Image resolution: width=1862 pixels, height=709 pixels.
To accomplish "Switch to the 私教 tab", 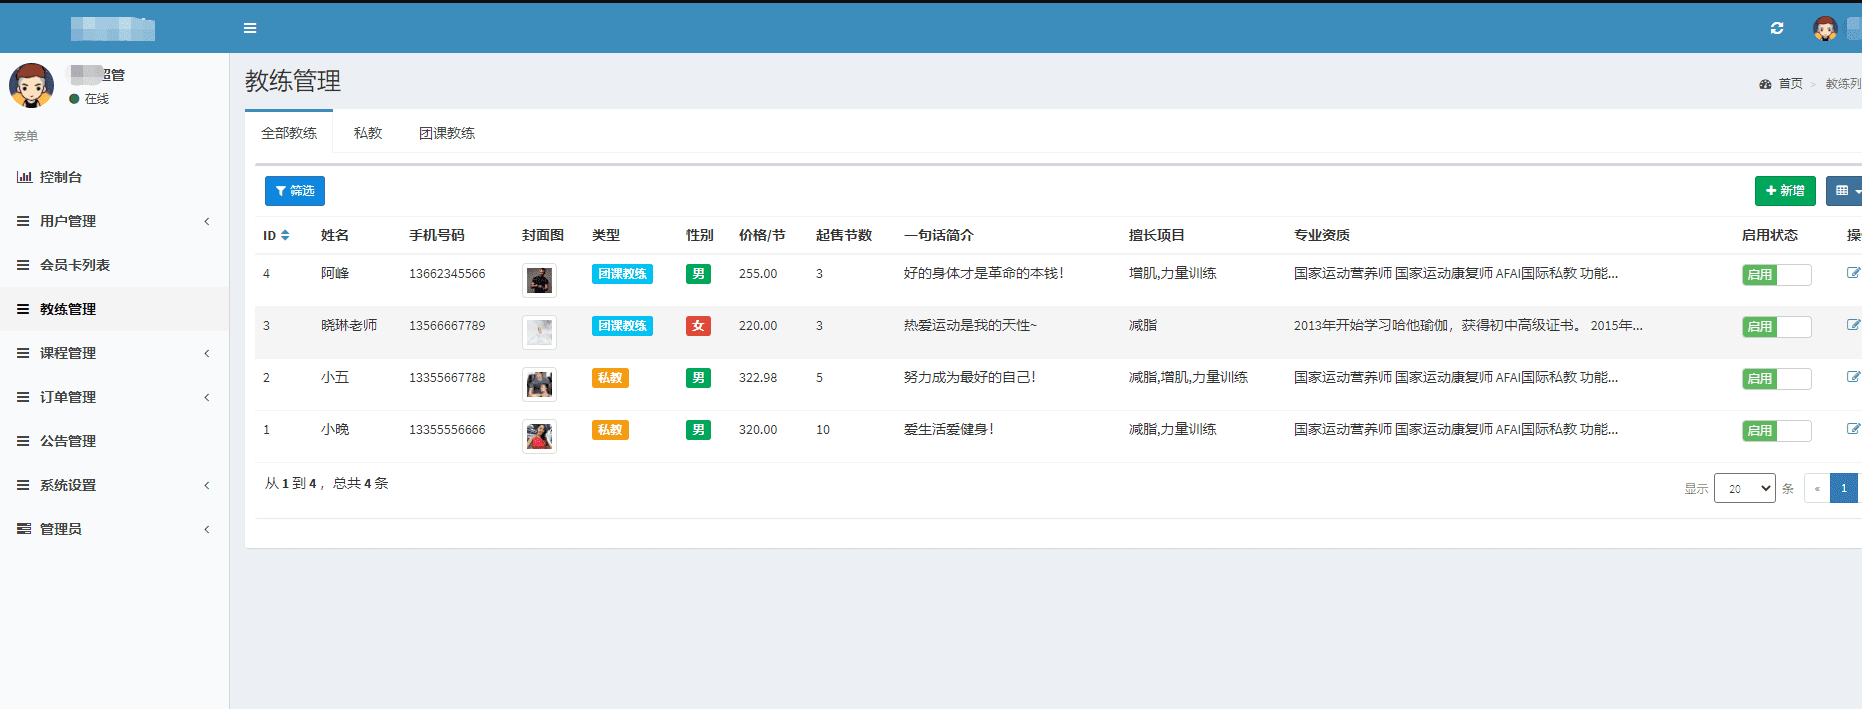I will pos(368,133).
